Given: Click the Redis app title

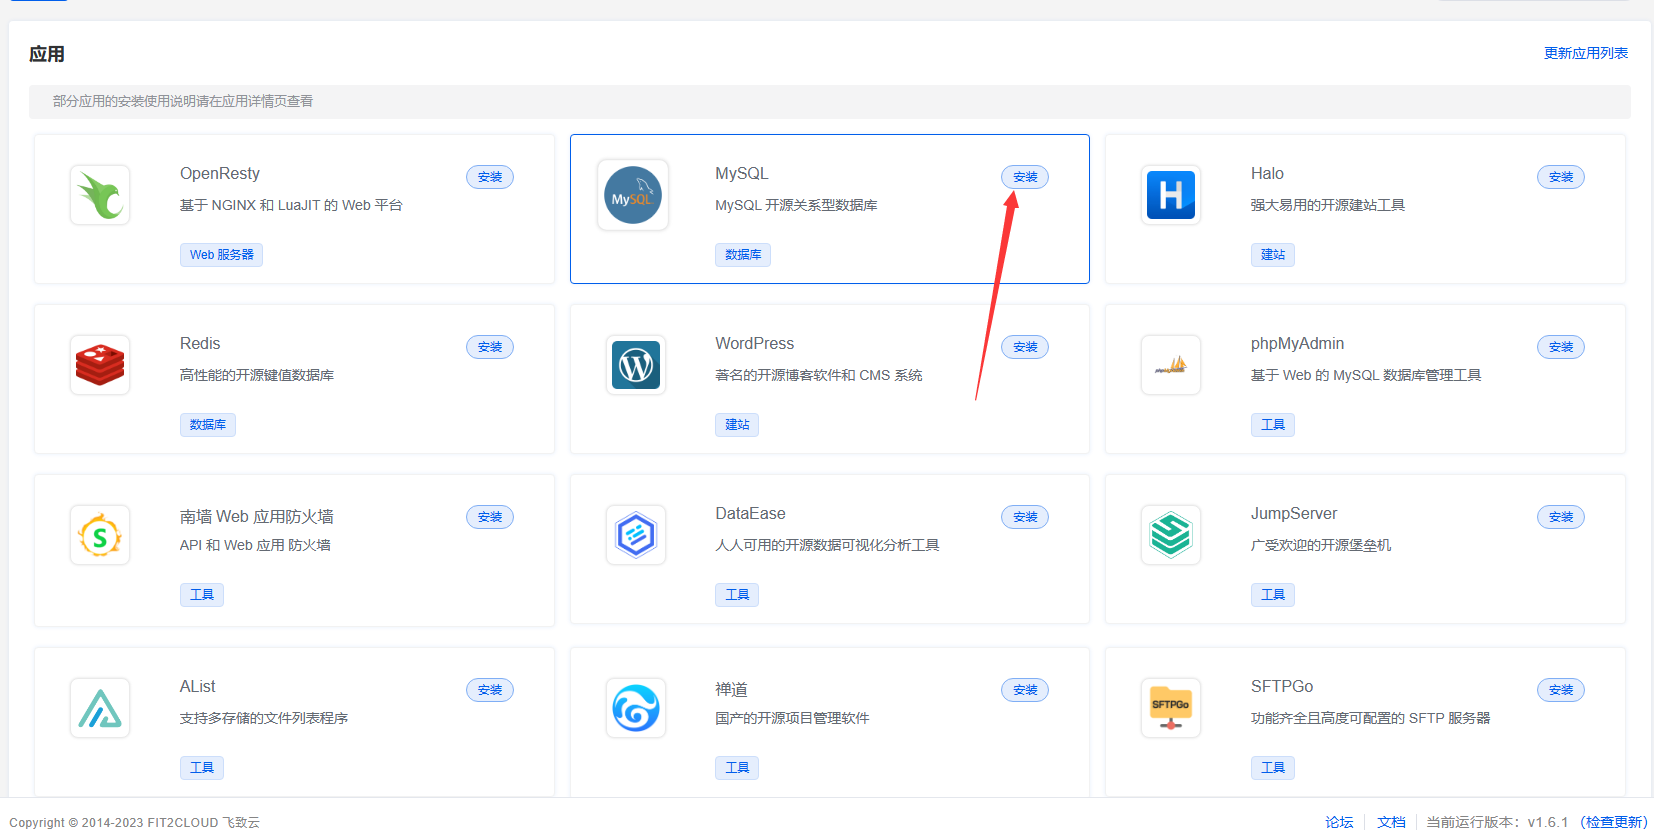Looking at the screenshot, I should pyautogui.click(x=200, y=344).
